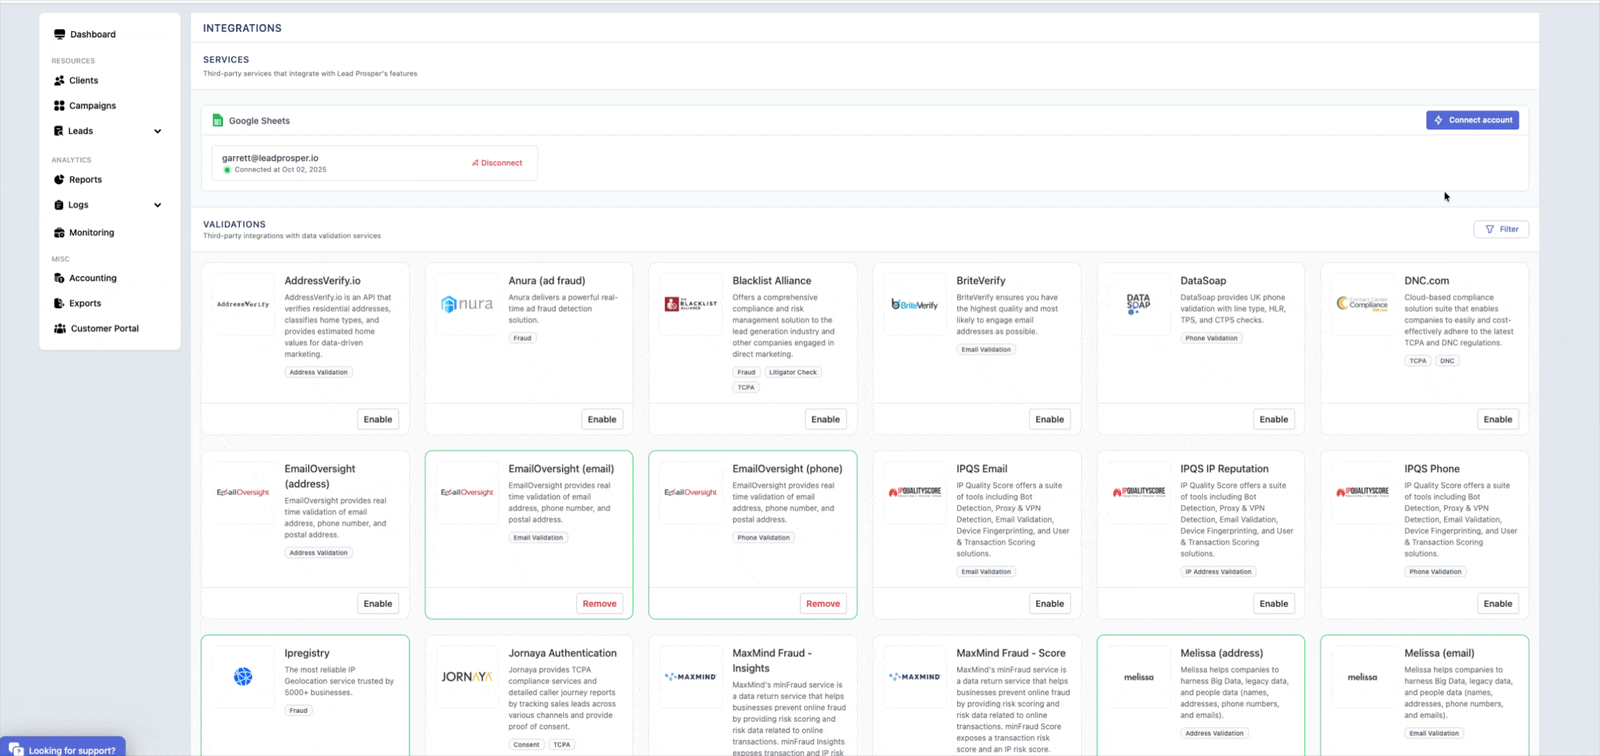The image size is (1600, 756).
Task: Click the Exports icon
Action: point(59,303)
